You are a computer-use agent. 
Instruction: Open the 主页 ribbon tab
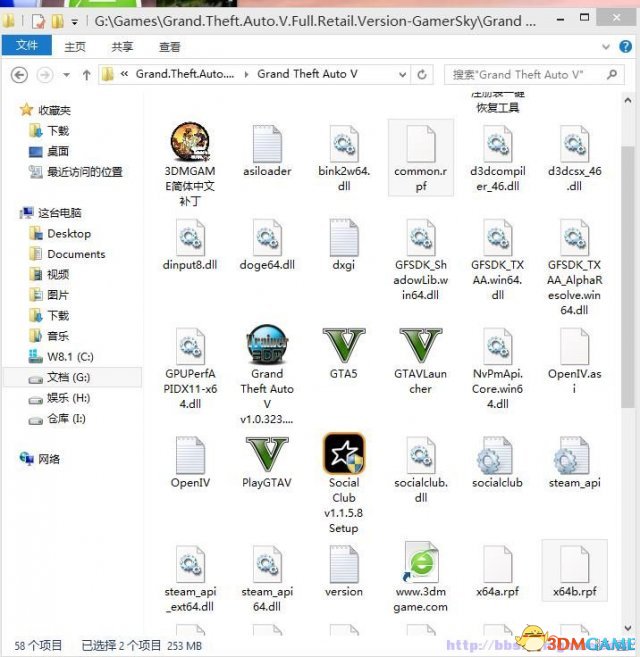pyautogui.click(x=75, y=47)
